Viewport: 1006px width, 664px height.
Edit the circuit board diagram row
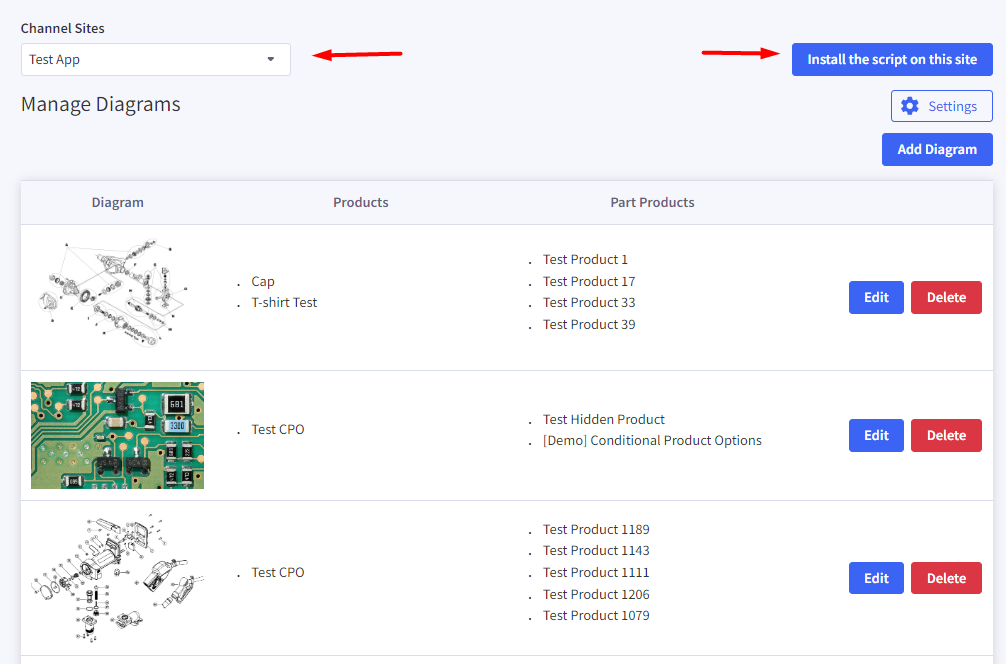click(x=876, y=436)
